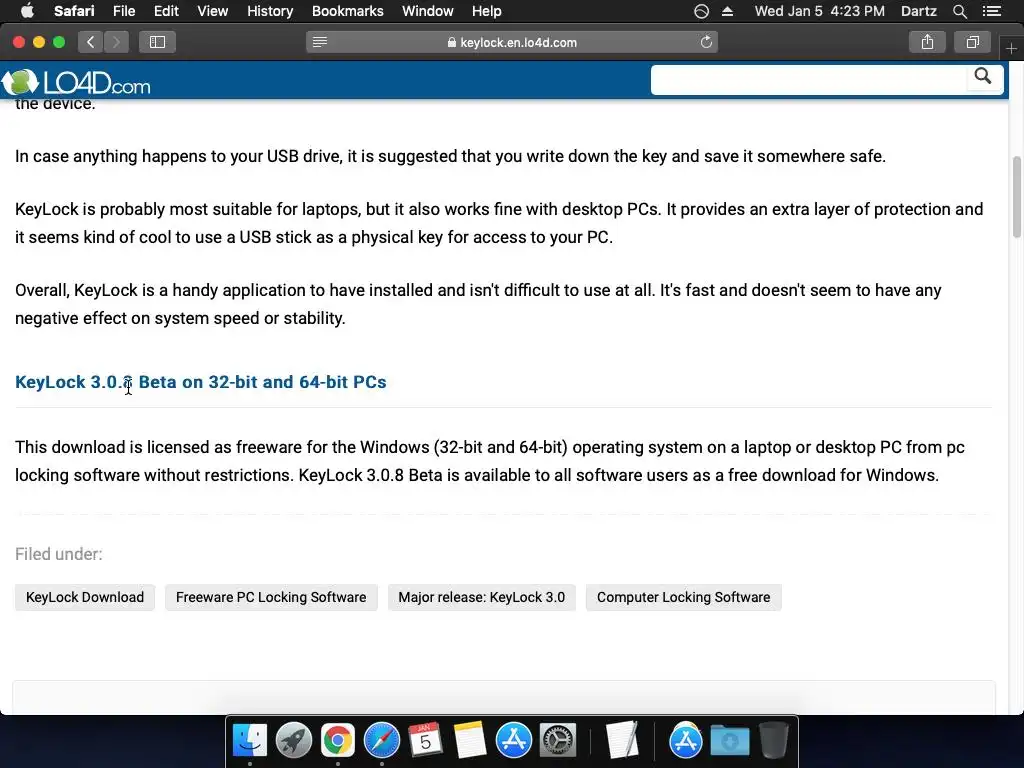Click the paragraph starting 'Overall, KeyLock is a handy'
This screenshot has width=1024, height=768.
point(478,304)
